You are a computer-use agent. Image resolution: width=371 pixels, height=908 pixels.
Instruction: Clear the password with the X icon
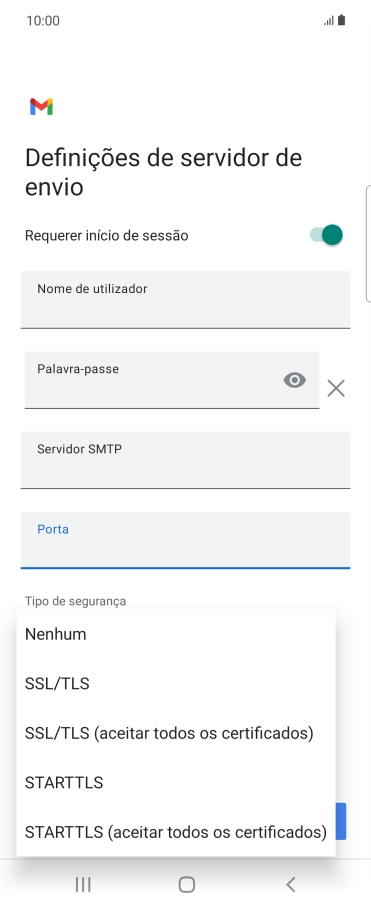coord(336,388)
